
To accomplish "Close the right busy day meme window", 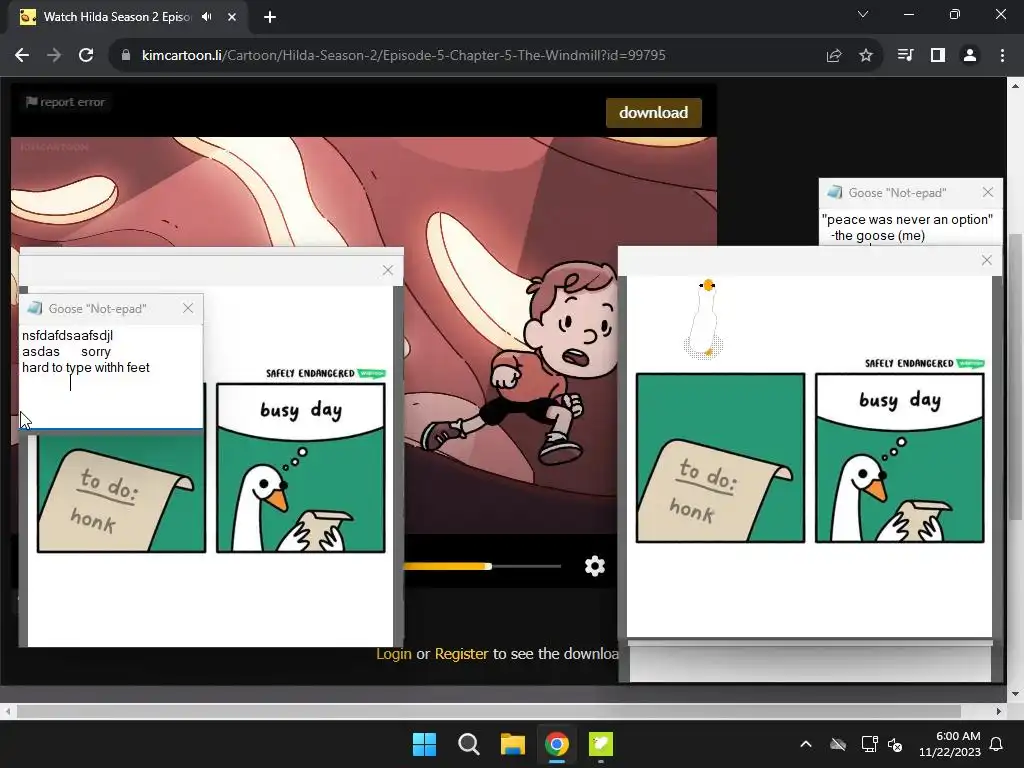I will [x=987, y=261].
